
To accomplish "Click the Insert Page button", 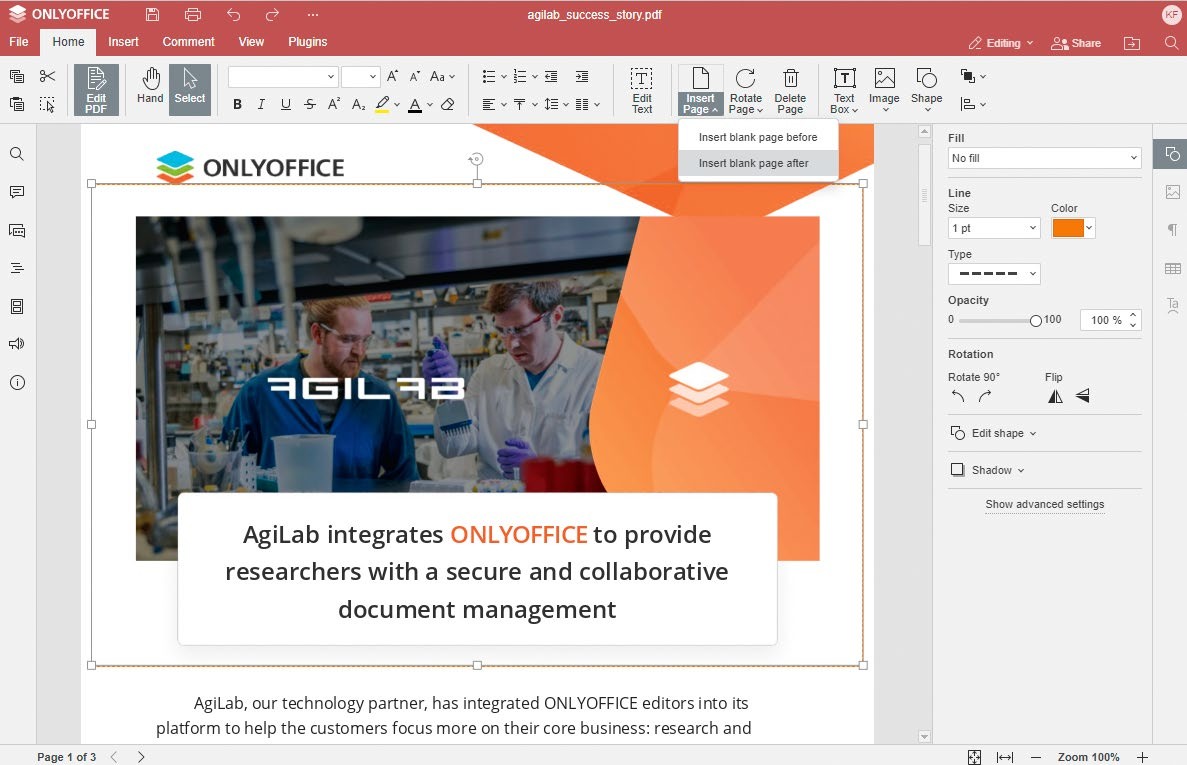I will click(700, 90).
